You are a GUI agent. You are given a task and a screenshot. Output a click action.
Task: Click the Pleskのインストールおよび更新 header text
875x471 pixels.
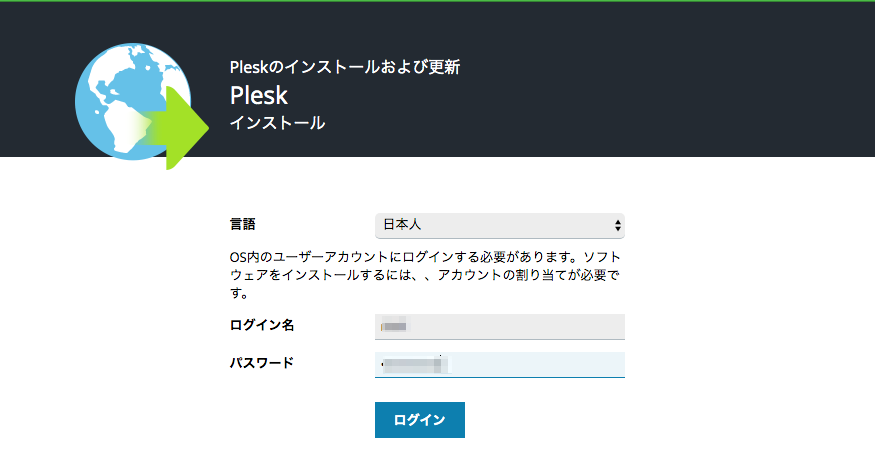344,68
